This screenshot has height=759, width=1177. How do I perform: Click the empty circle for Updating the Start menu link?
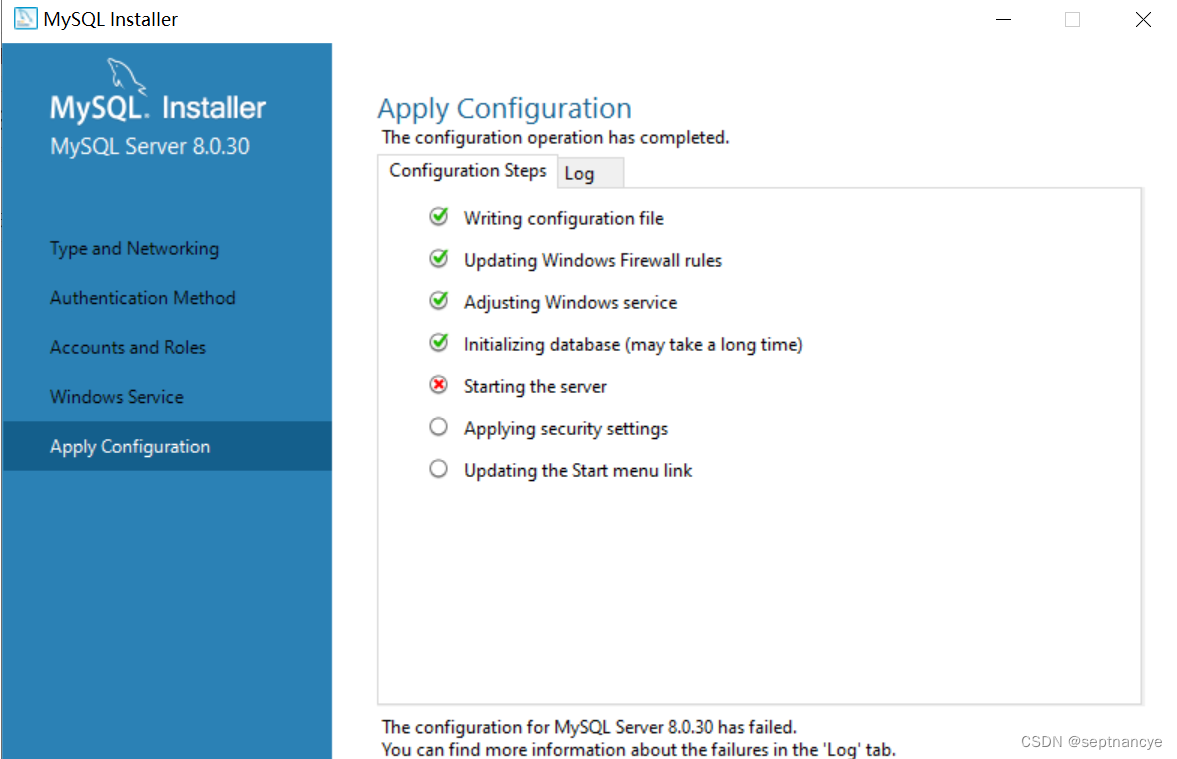[438, 468]
